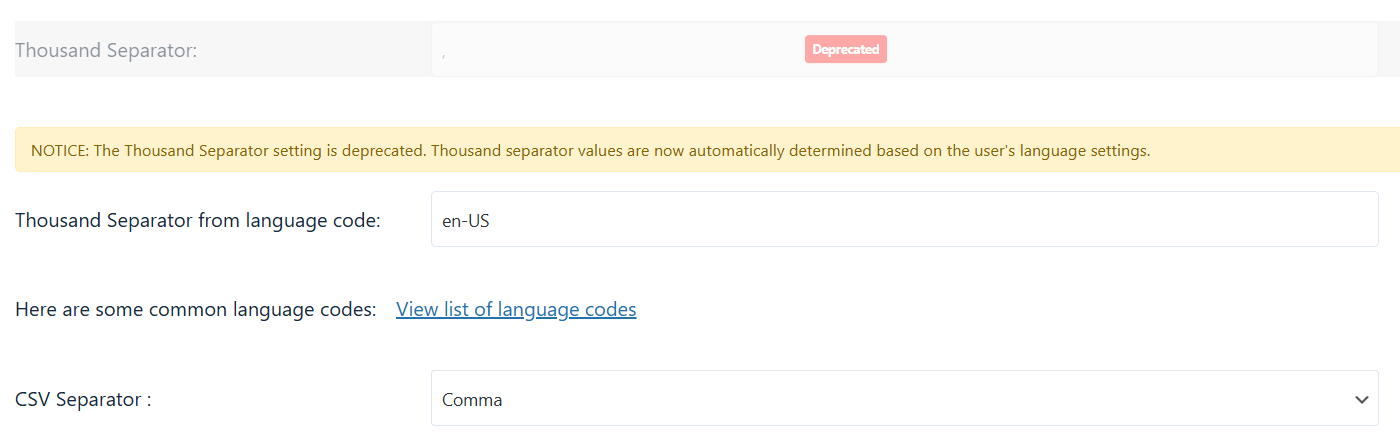Click the 'CSV Separator :' label
The image size is (1400, 435).
(x=83, y=399)
